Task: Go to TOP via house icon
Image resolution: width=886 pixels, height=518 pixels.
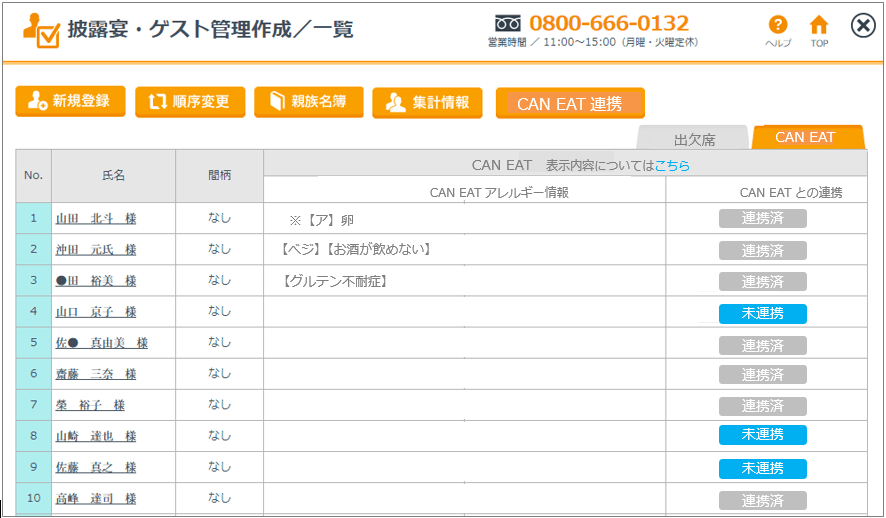Action: [819, 26]
